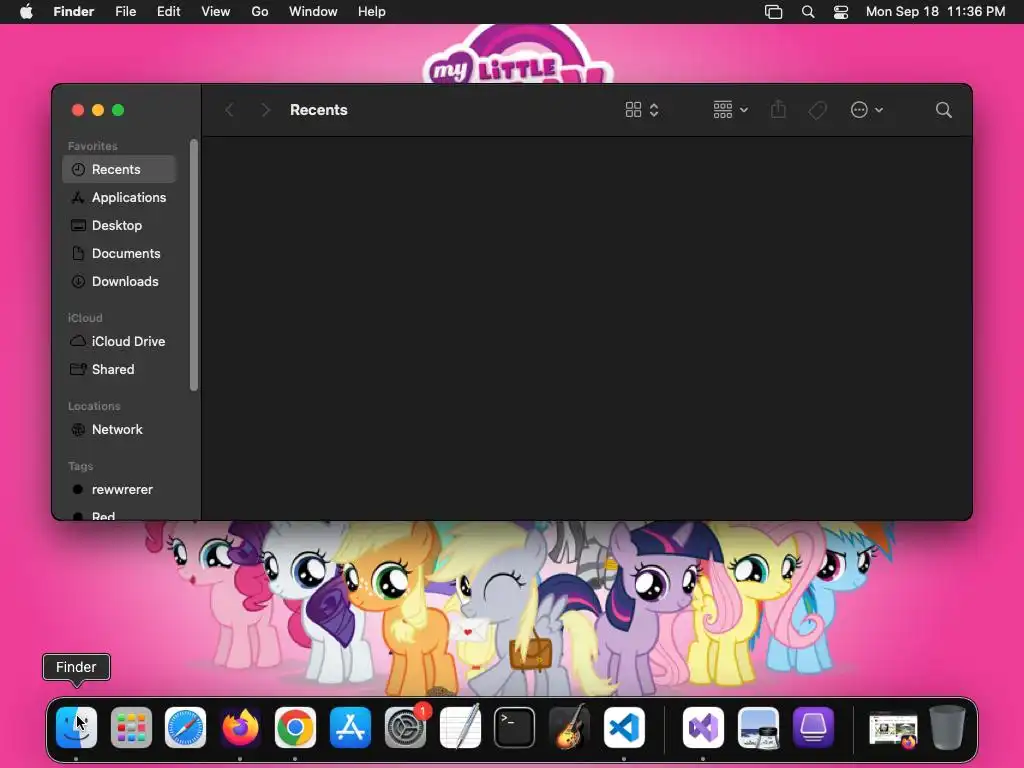Open Control Center in menu bar
This screenshot has width=1024, height=768.
[x=841, y=12]
